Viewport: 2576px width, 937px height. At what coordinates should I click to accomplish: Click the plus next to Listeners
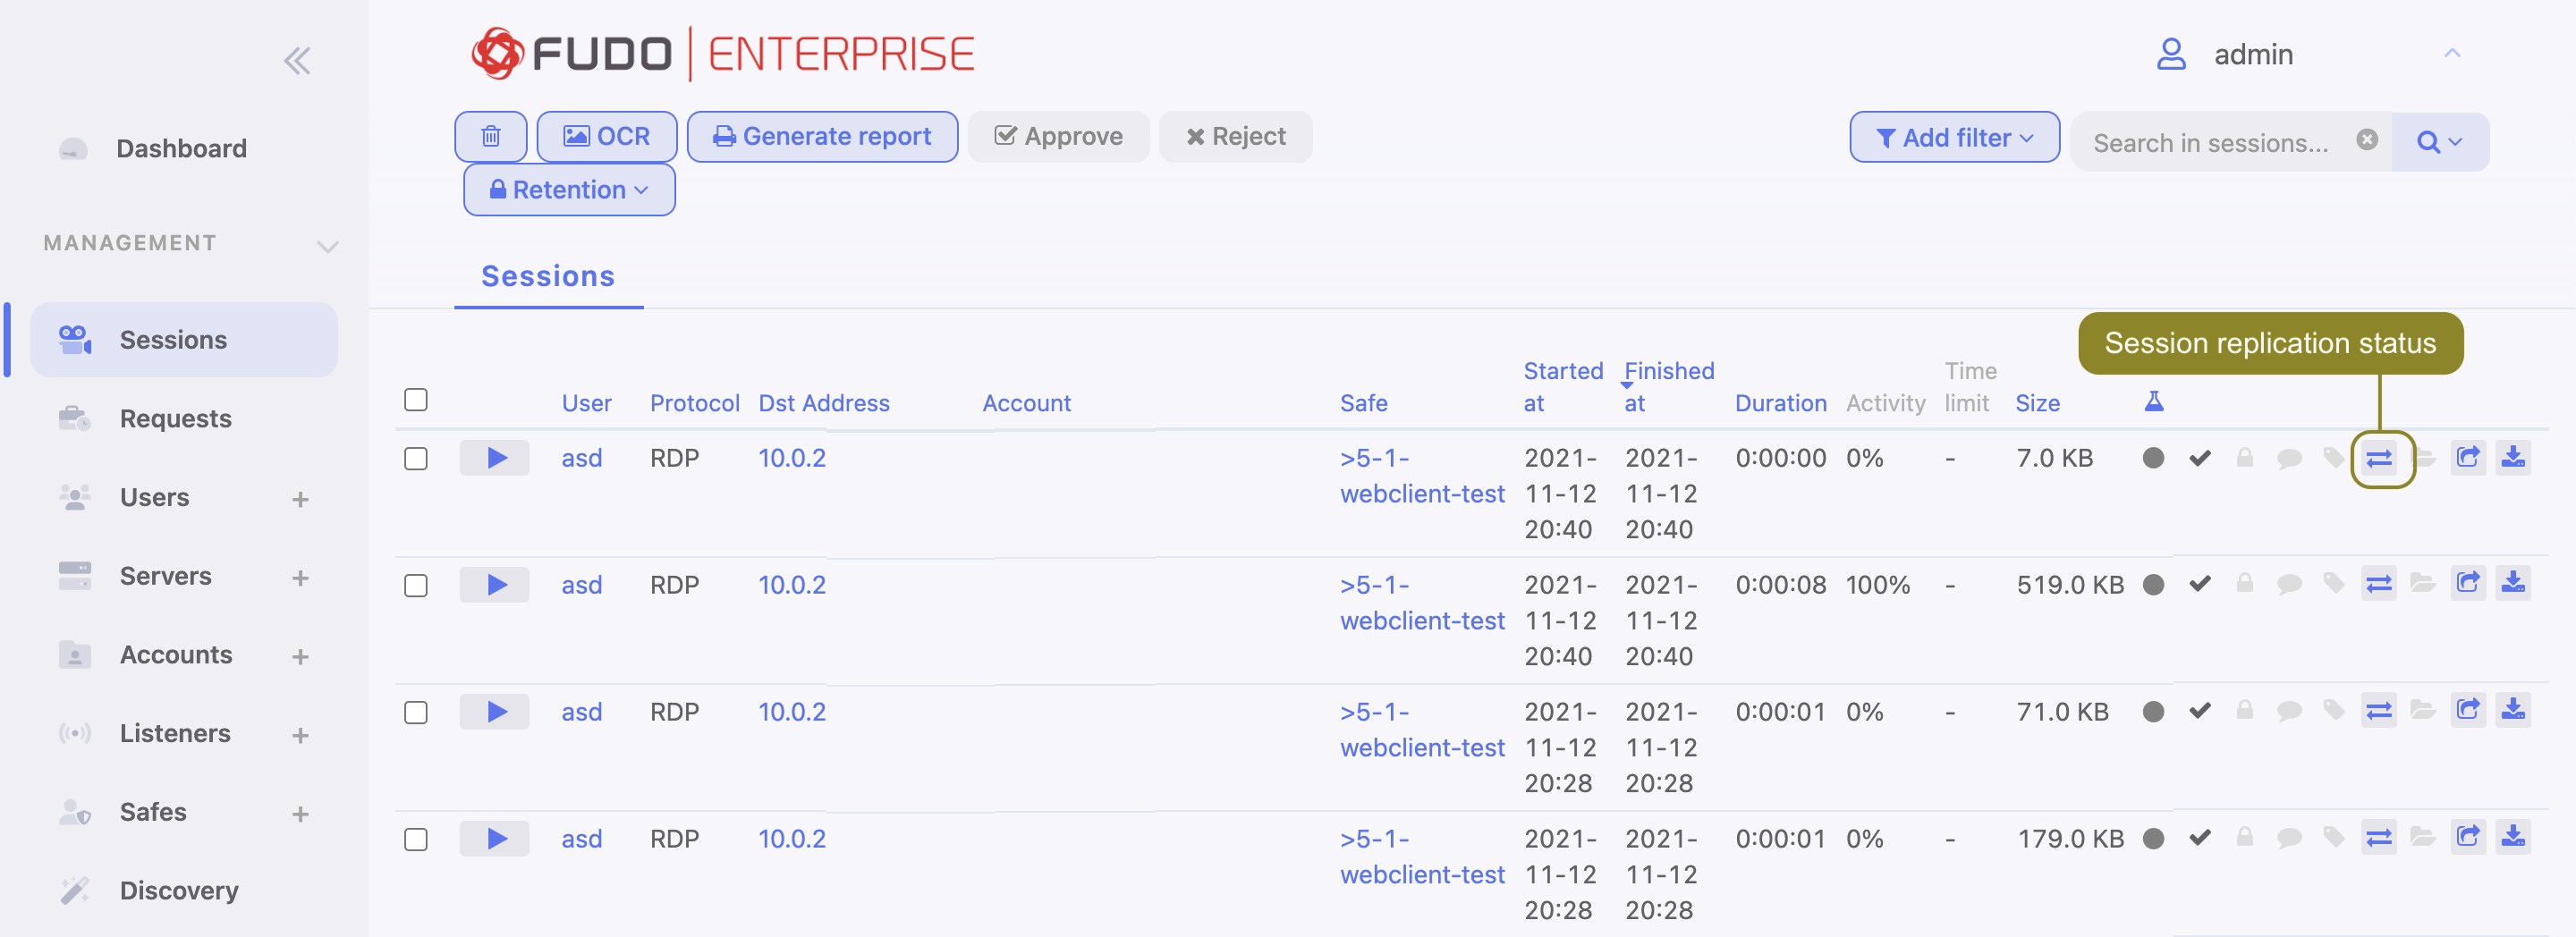tap(300, 735)
